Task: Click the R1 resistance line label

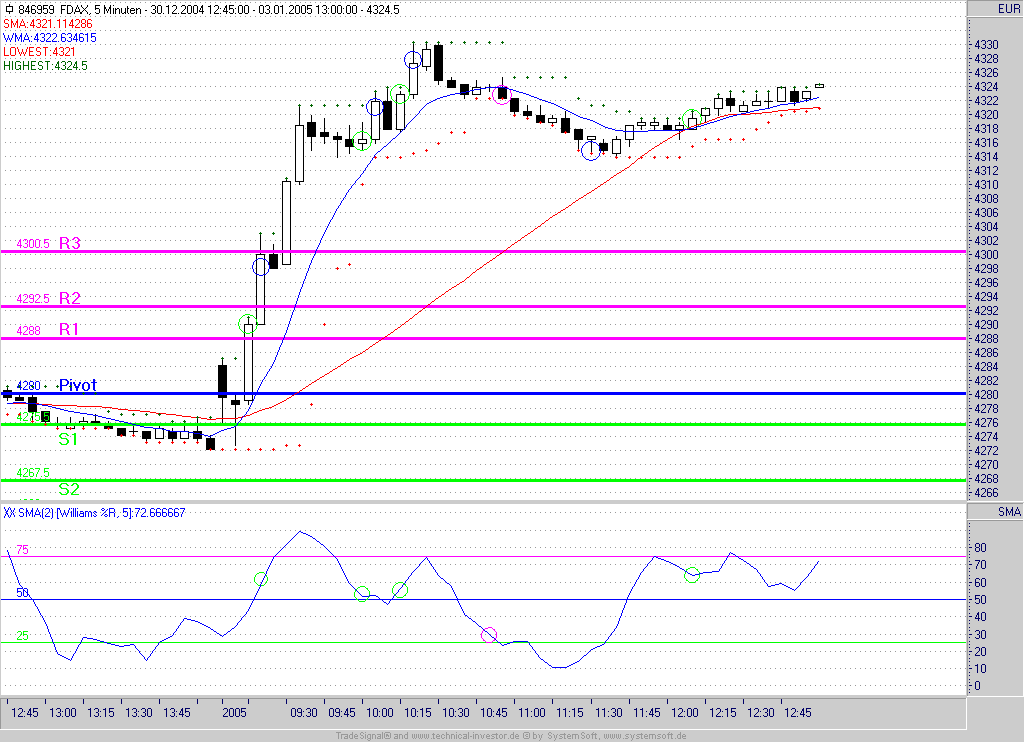Action: (68, 329)
